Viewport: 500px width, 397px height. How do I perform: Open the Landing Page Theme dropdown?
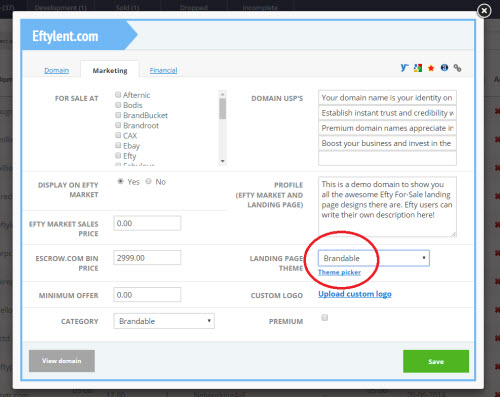tap(374, 258)
